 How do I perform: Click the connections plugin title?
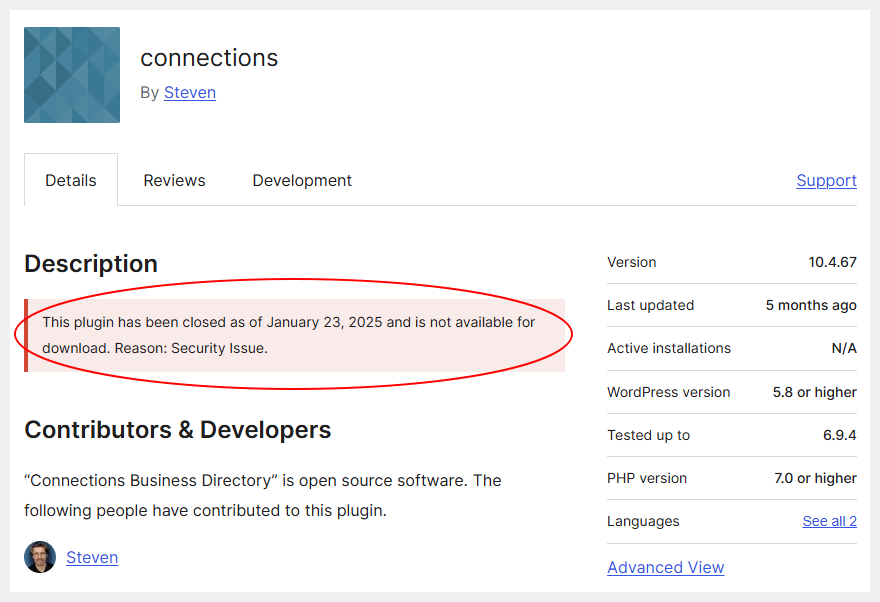click(209, 58)
